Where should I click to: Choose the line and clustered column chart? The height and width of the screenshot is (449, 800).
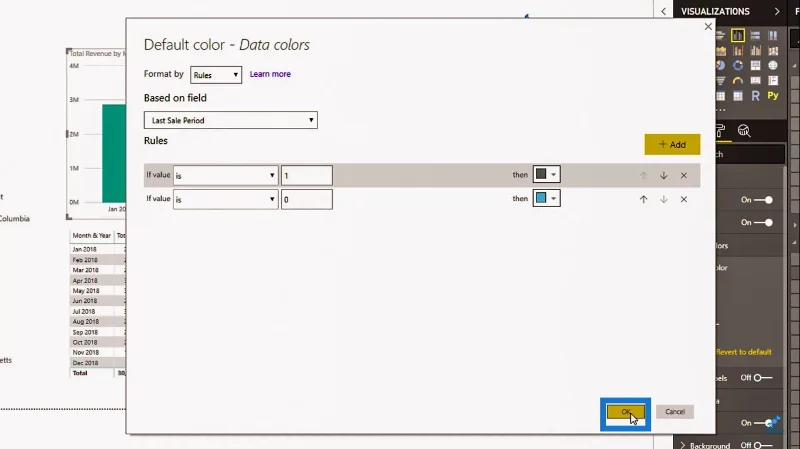click(x=756, y=51)
